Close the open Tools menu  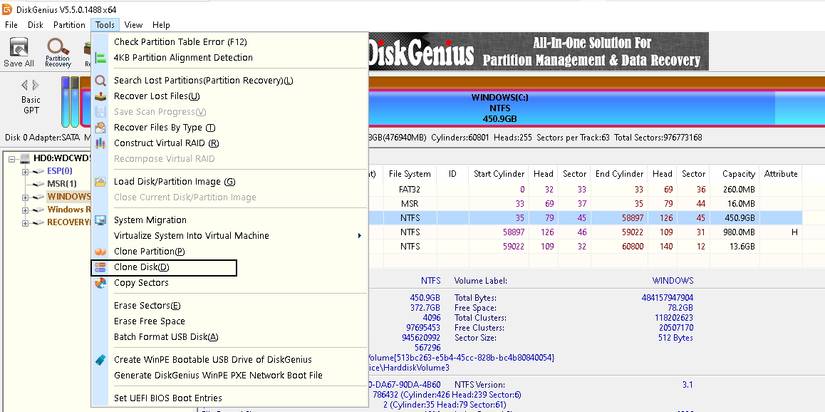(105, 25)
